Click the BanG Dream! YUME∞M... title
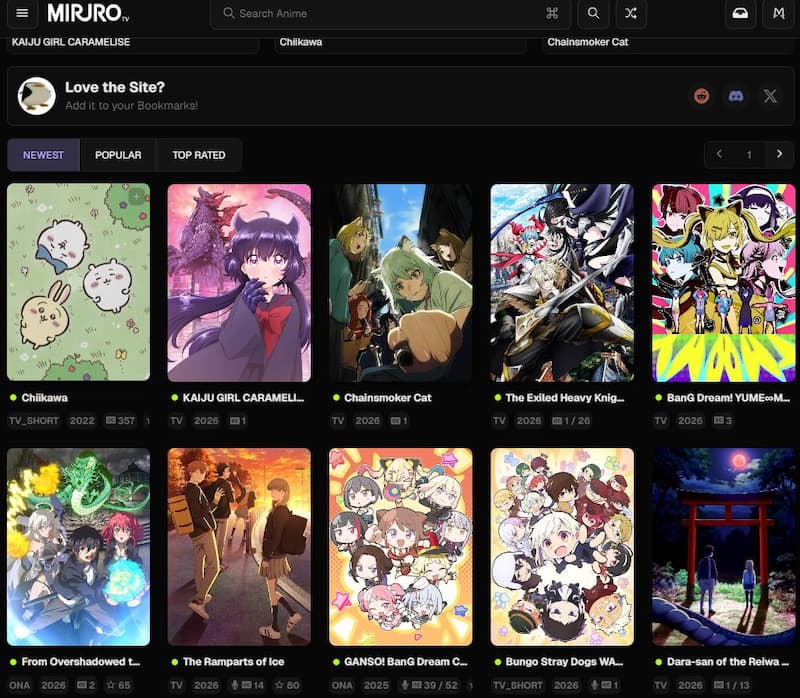The width and height of the screenshot is (800, 698). (x=728, y=397)
